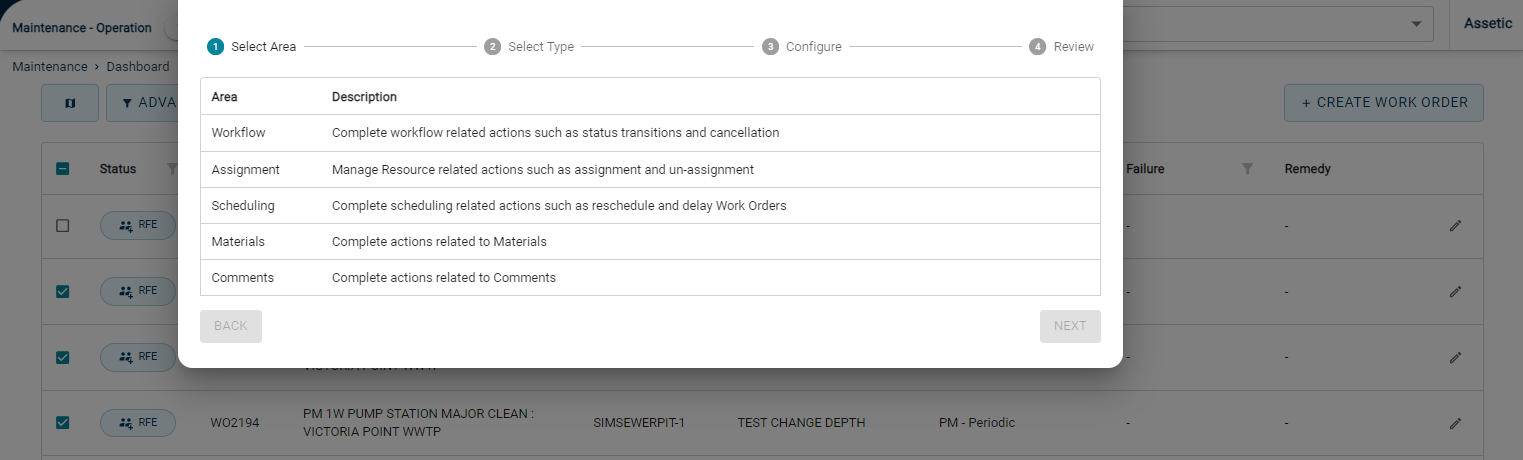Select the Comments area row

(650, 278)
